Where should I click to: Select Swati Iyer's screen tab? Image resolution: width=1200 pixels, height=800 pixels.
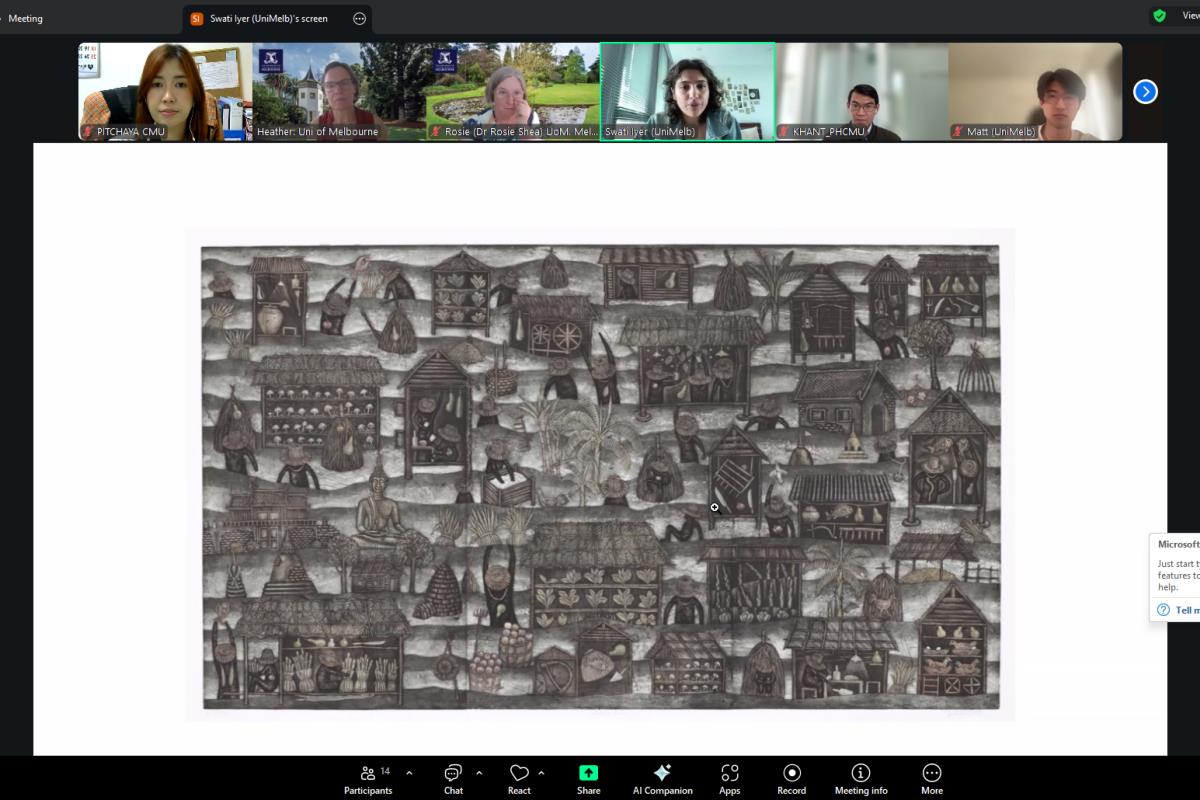268,18
